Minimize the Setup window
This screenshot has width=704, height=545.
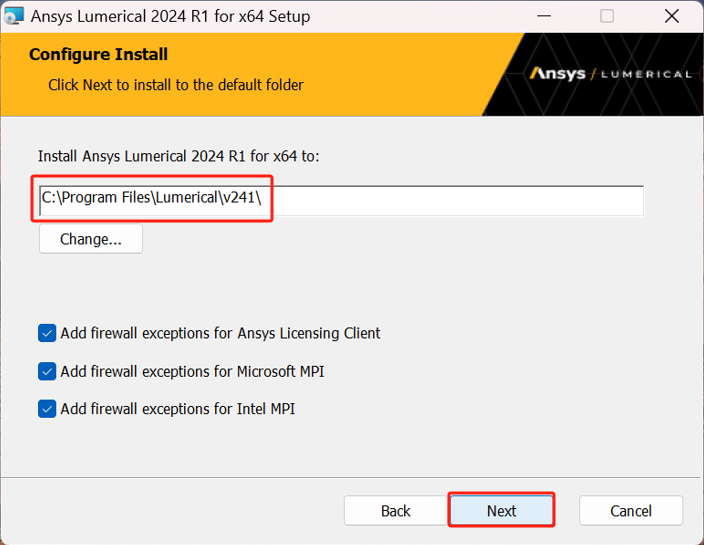tap(545, 16)
